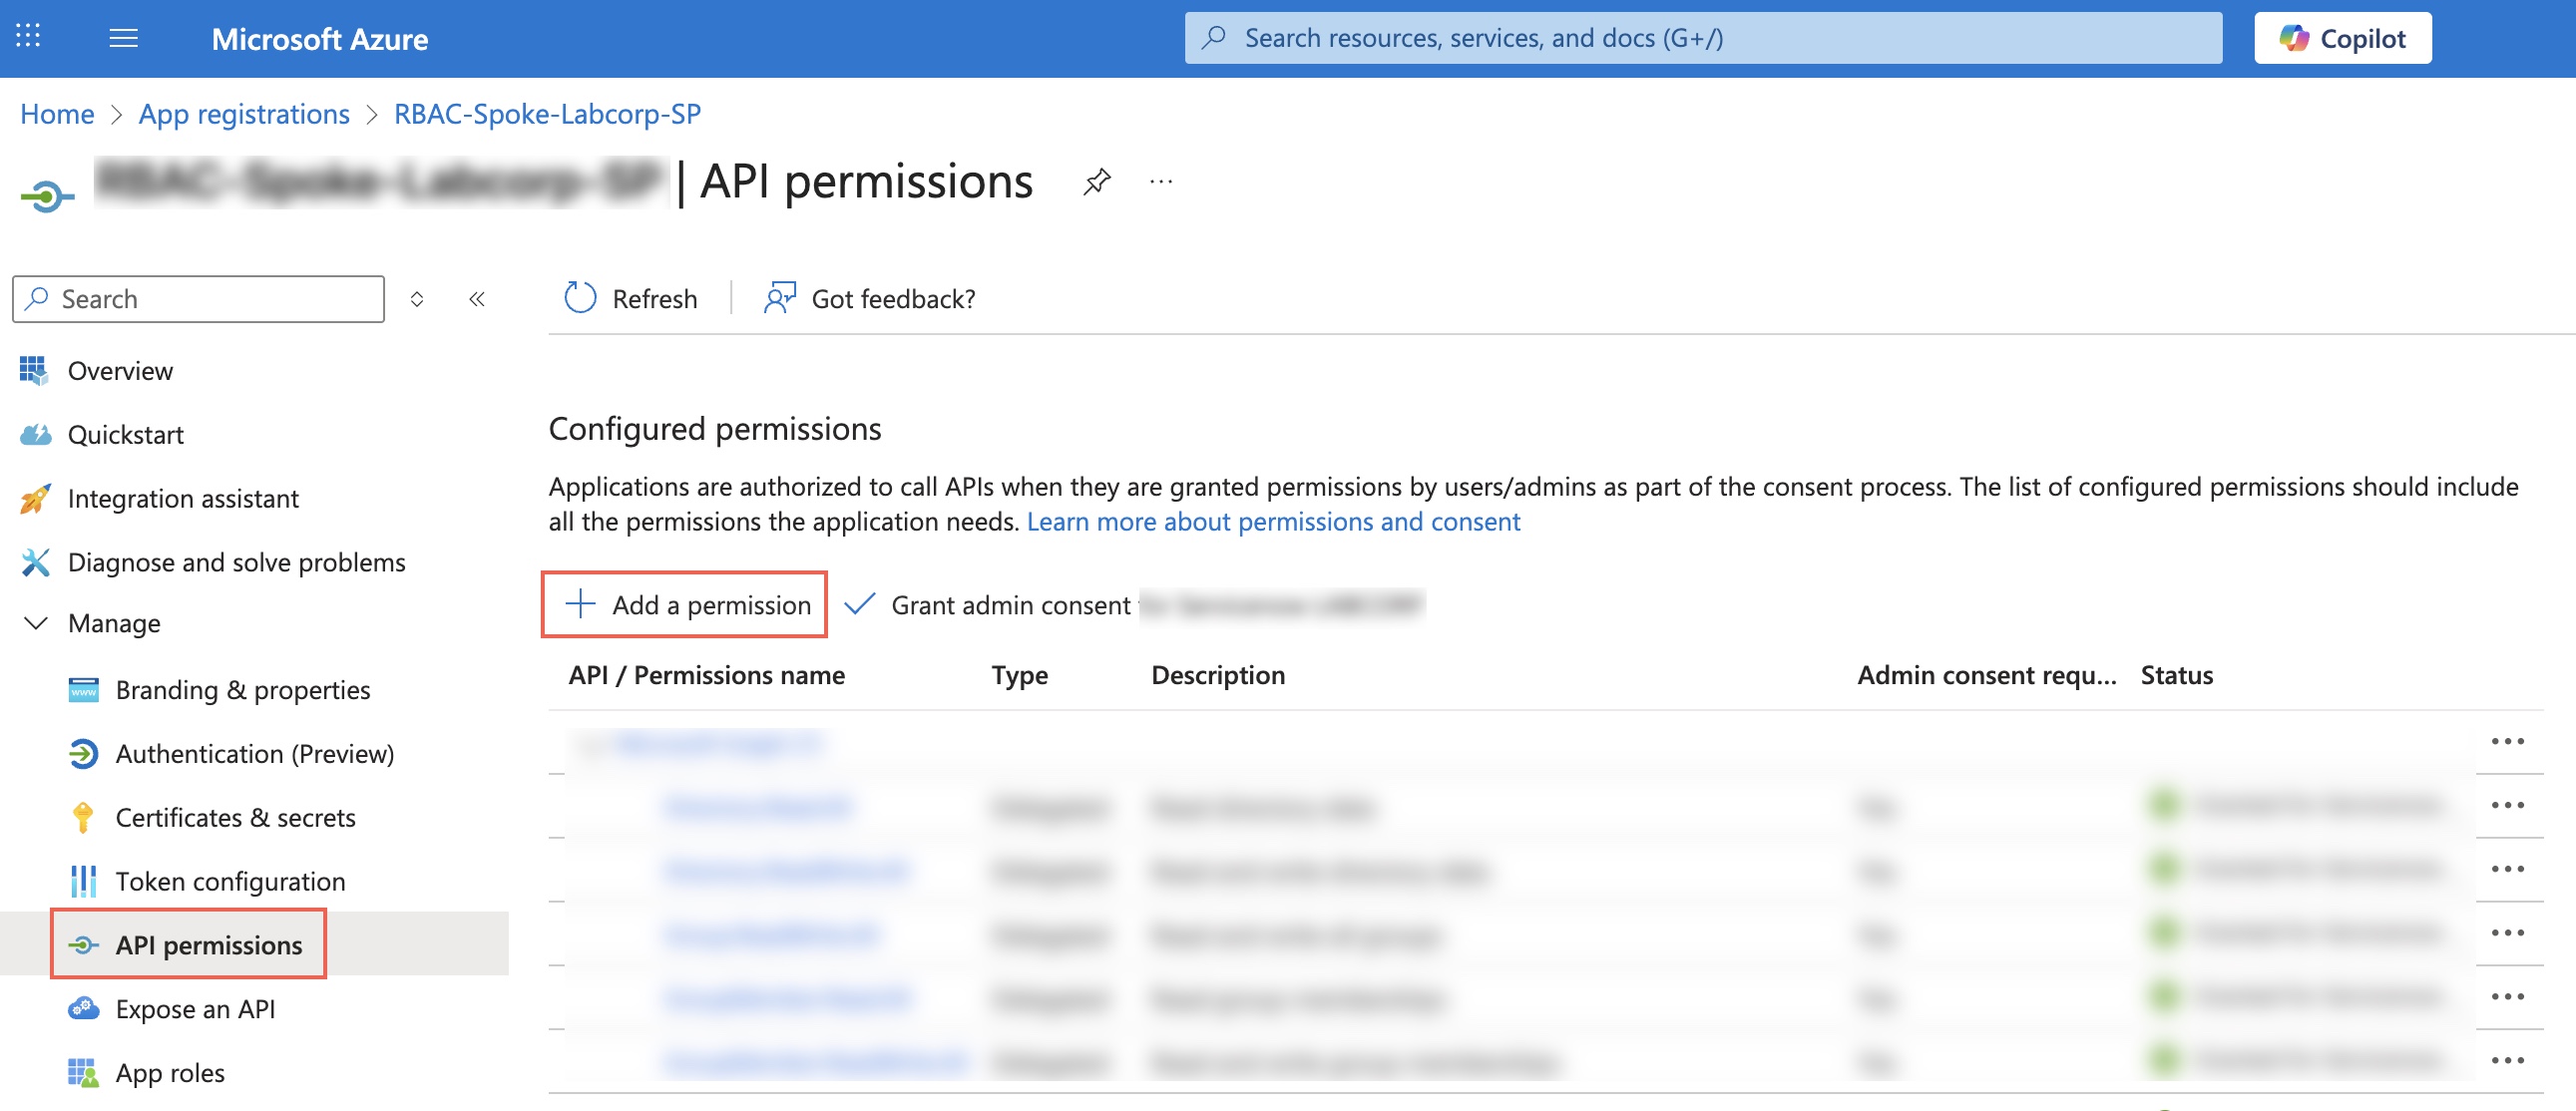Click the feedback person icon
This screenshot has width=2576, height=1111.
(780, 297)
